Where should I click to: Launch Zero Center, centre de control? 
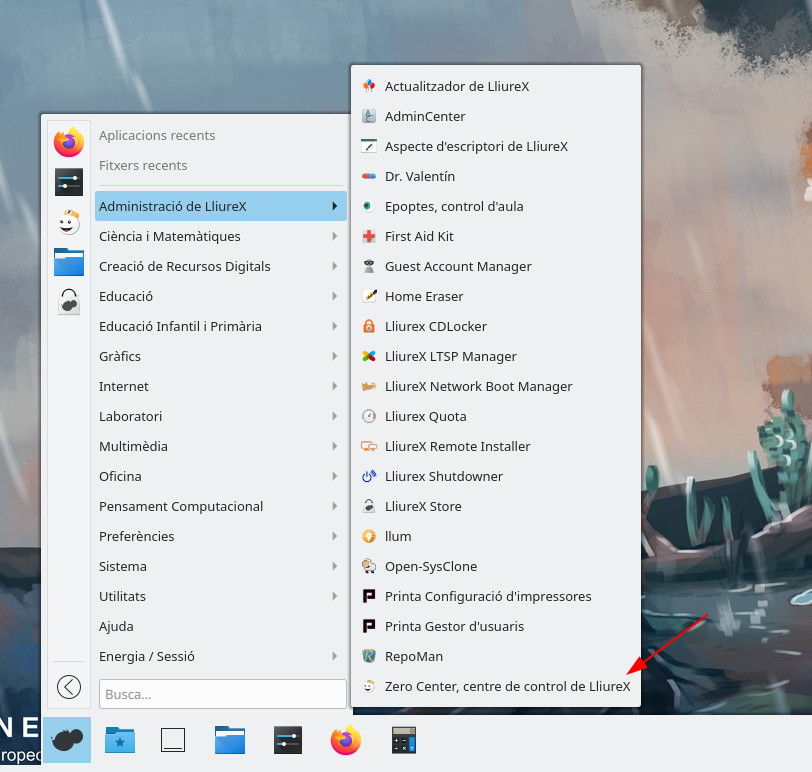coord(507,686)
